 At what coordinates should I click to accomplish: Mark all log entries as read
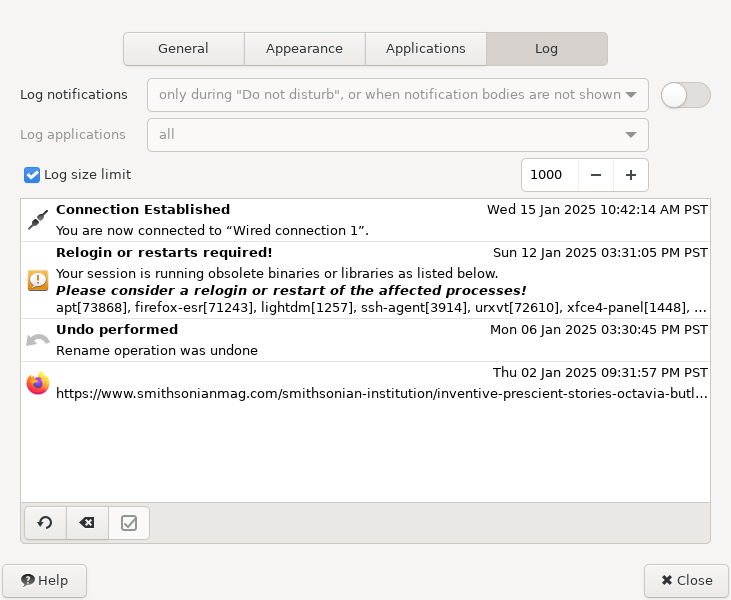(x=129, y=523)
